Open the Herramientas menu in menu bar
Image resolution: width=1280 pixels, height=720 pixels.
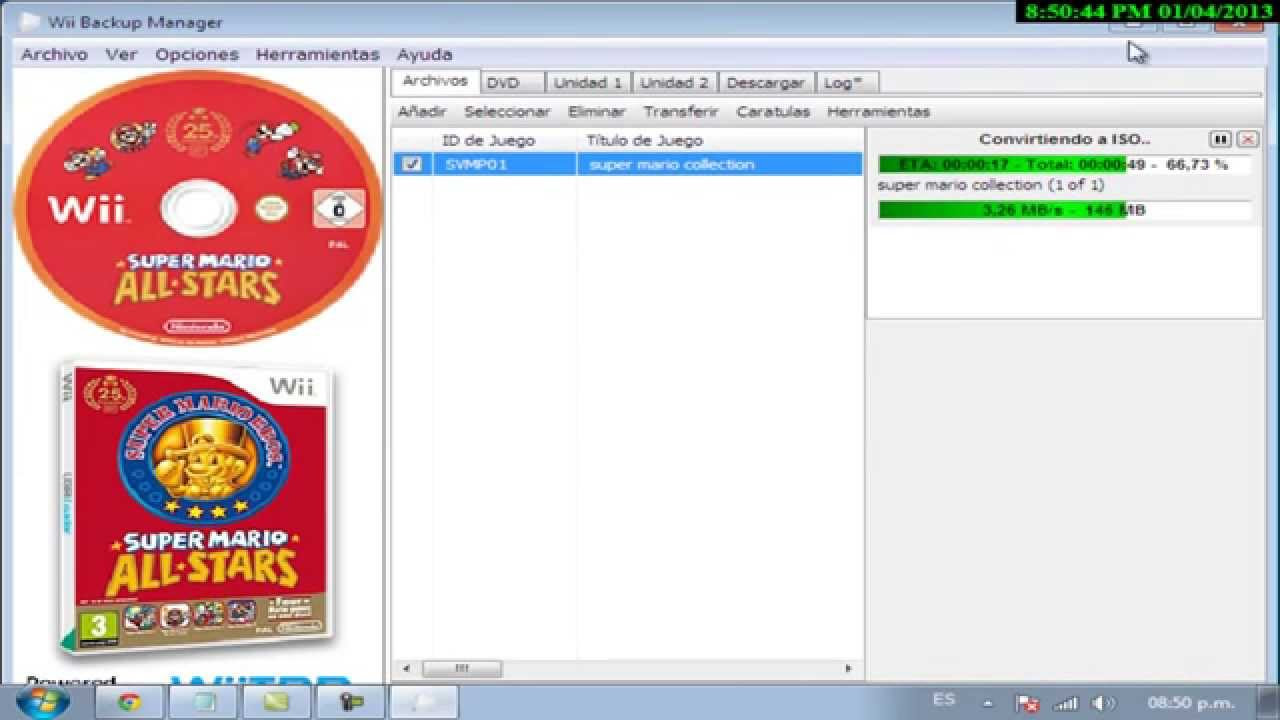318,55
